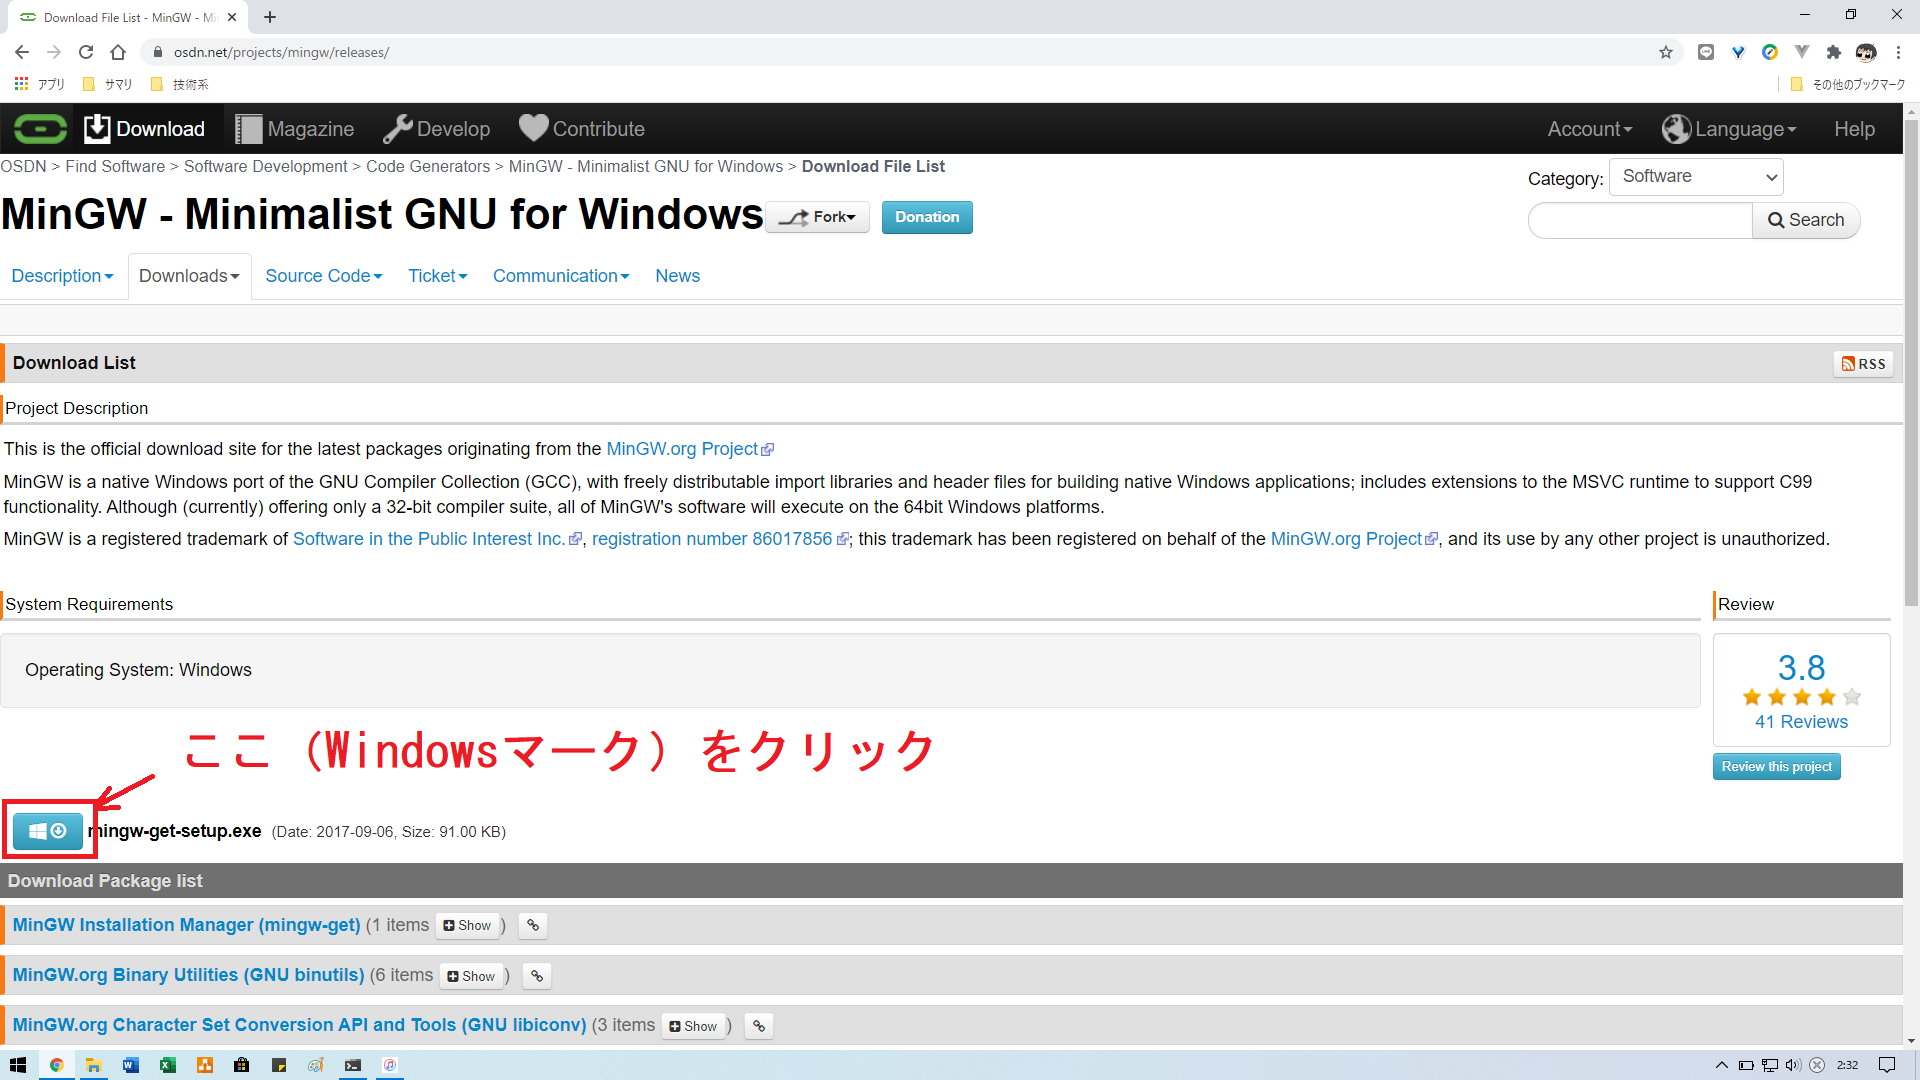The width and height of the screenshot is (1920, 1080).
Task: Open the Chrome extensions puzzle icon
Action: (x=1833, y=52)
